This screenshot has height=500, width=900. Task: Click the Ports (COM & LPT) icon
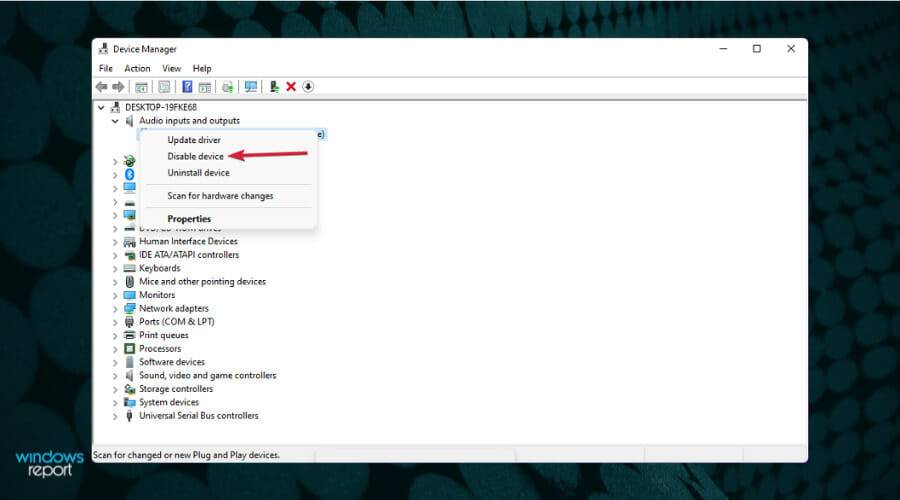coord(130,322)
